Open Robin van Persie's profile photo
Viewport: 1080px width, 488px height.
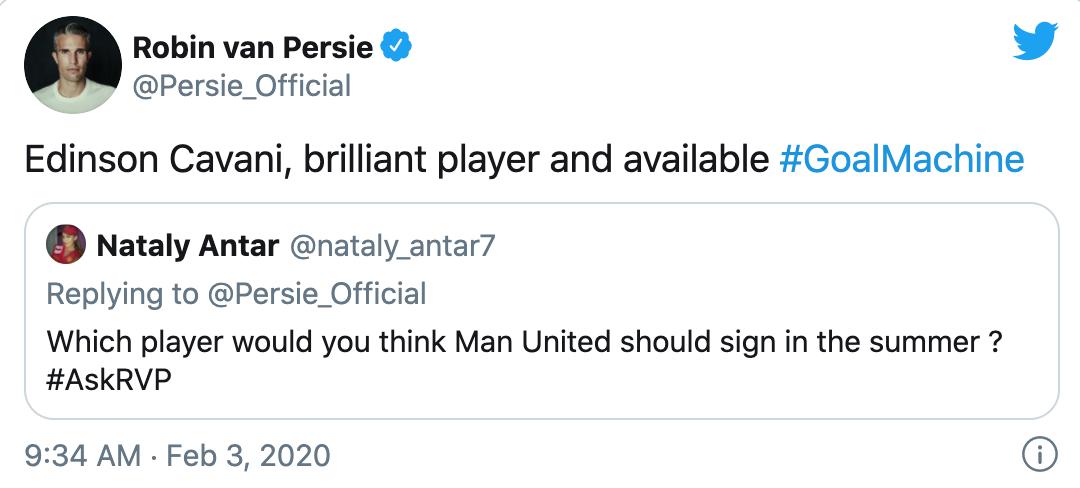tap(71, 64)
